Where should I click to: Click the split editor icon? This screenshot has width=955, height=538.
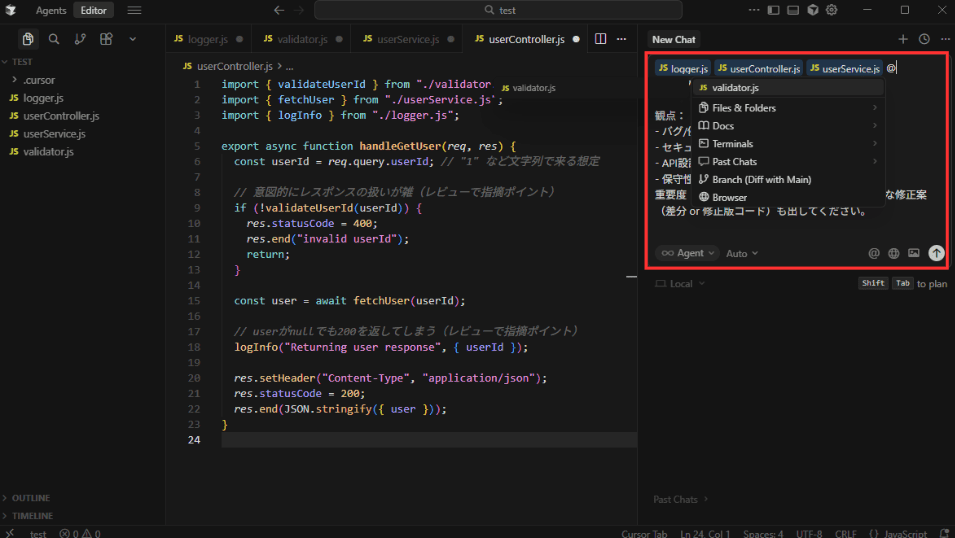600,39
